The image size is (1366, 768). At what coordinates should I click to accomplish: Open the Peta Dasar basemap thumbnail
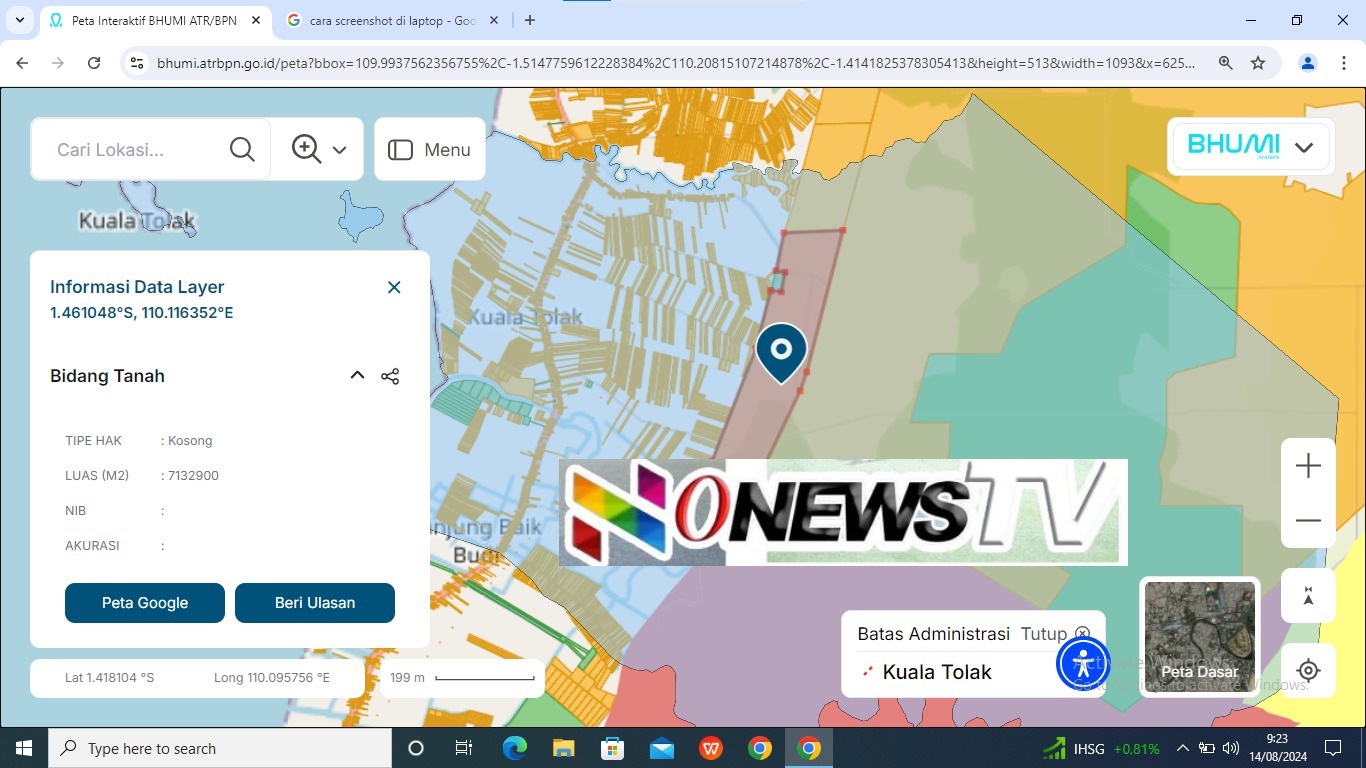(1199, 637)
